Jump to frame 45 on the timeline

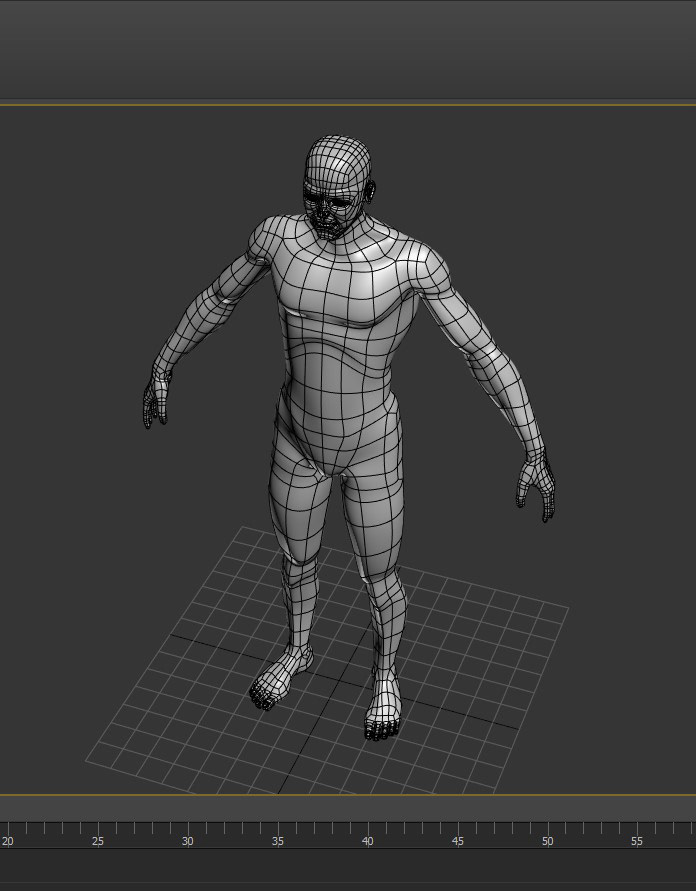(x=457, y=841)
